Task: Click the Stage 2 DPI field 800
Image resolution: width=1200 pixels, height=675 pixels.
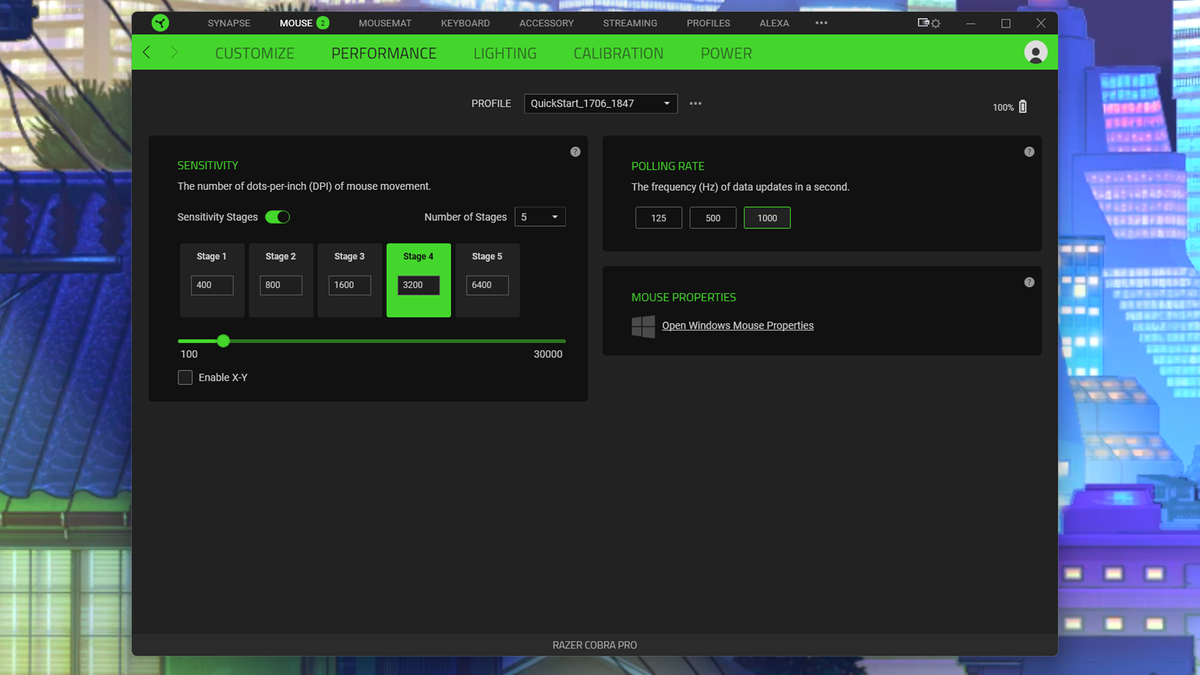Action: (281, 285)
